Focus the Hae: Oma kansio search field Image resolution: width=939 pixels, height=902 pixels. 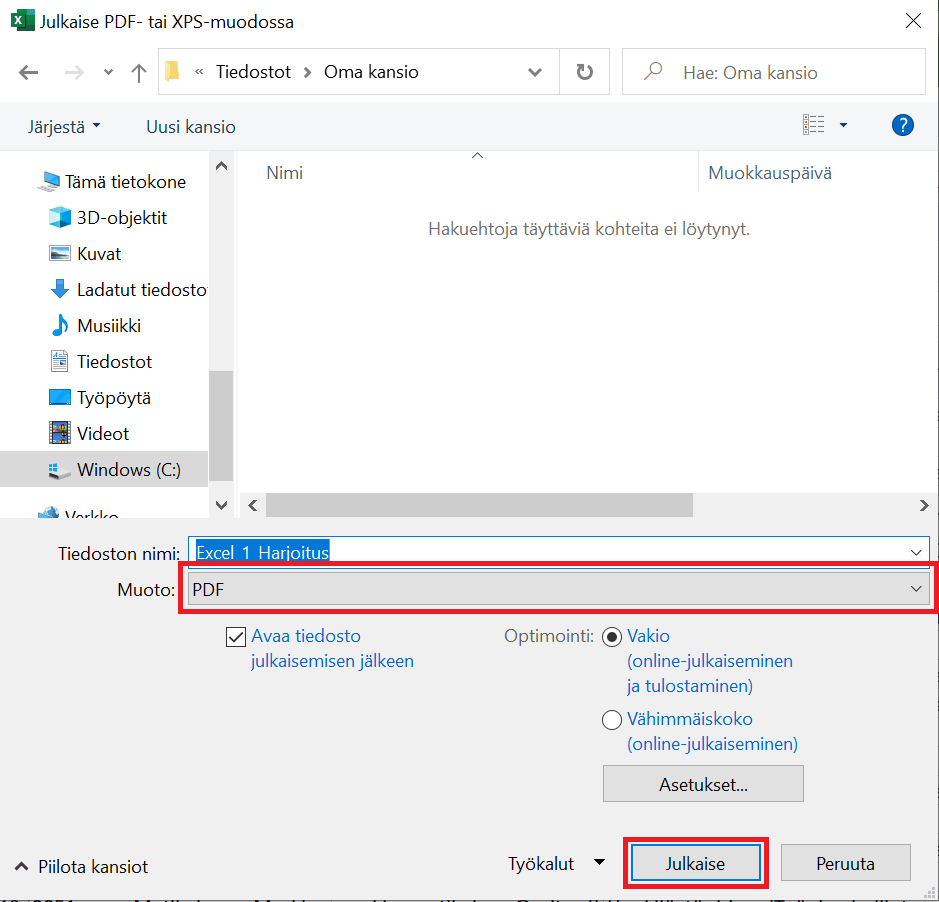pos(774,72)
